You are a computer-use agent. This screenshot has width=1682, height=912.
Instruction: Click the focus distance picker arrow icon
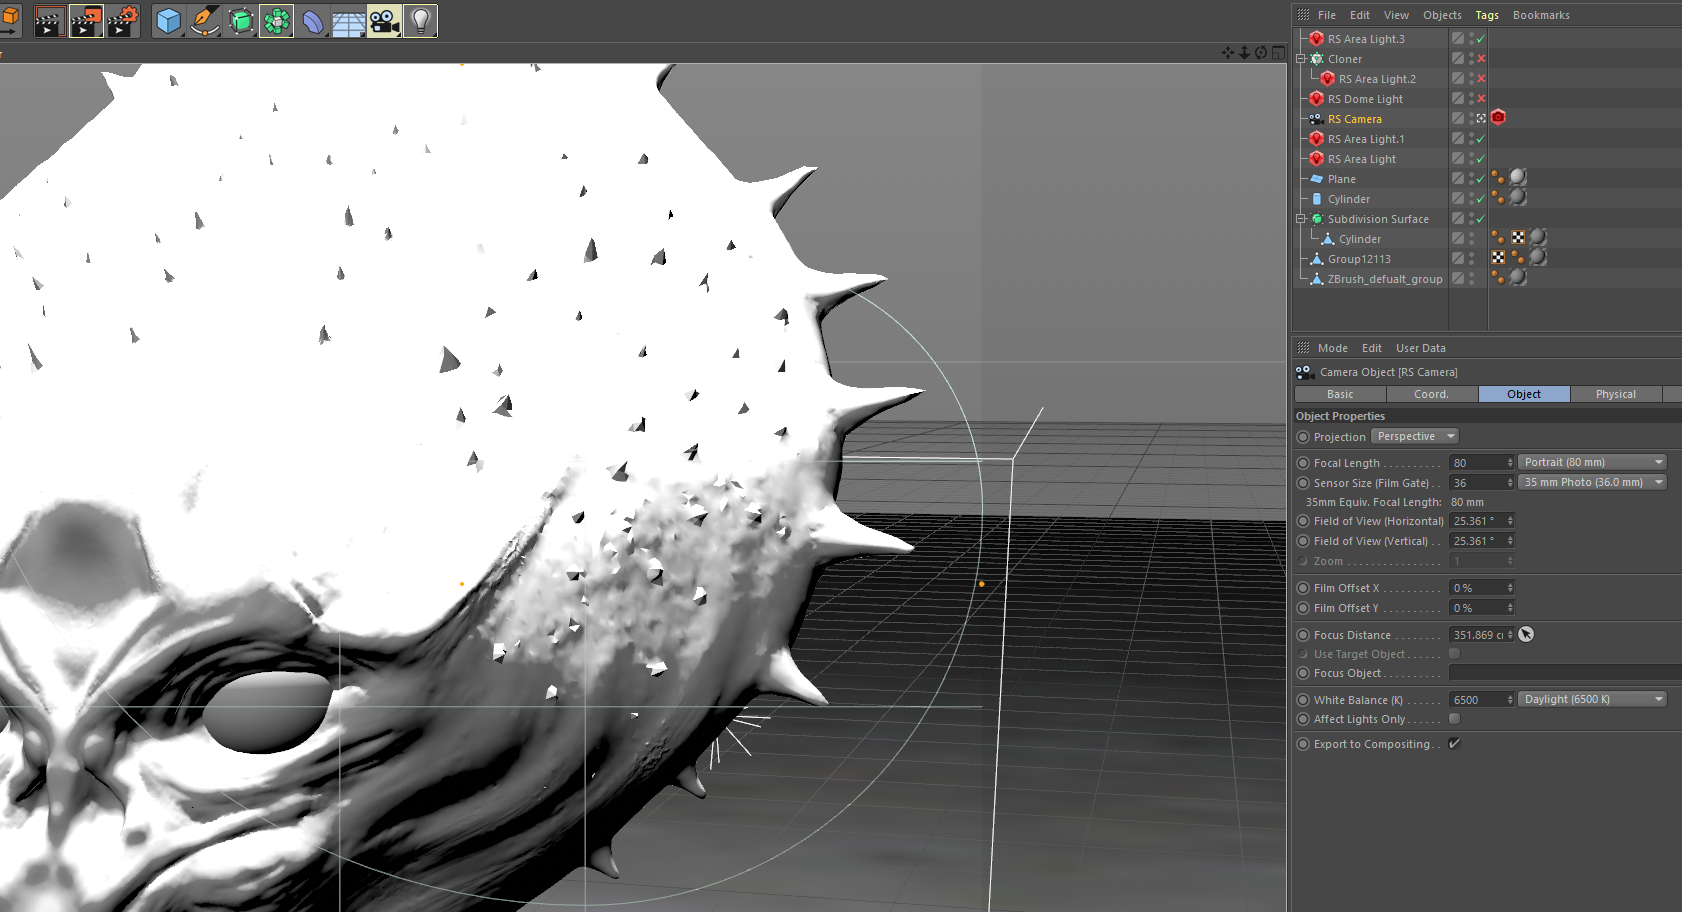click(x=1526, y=634)
